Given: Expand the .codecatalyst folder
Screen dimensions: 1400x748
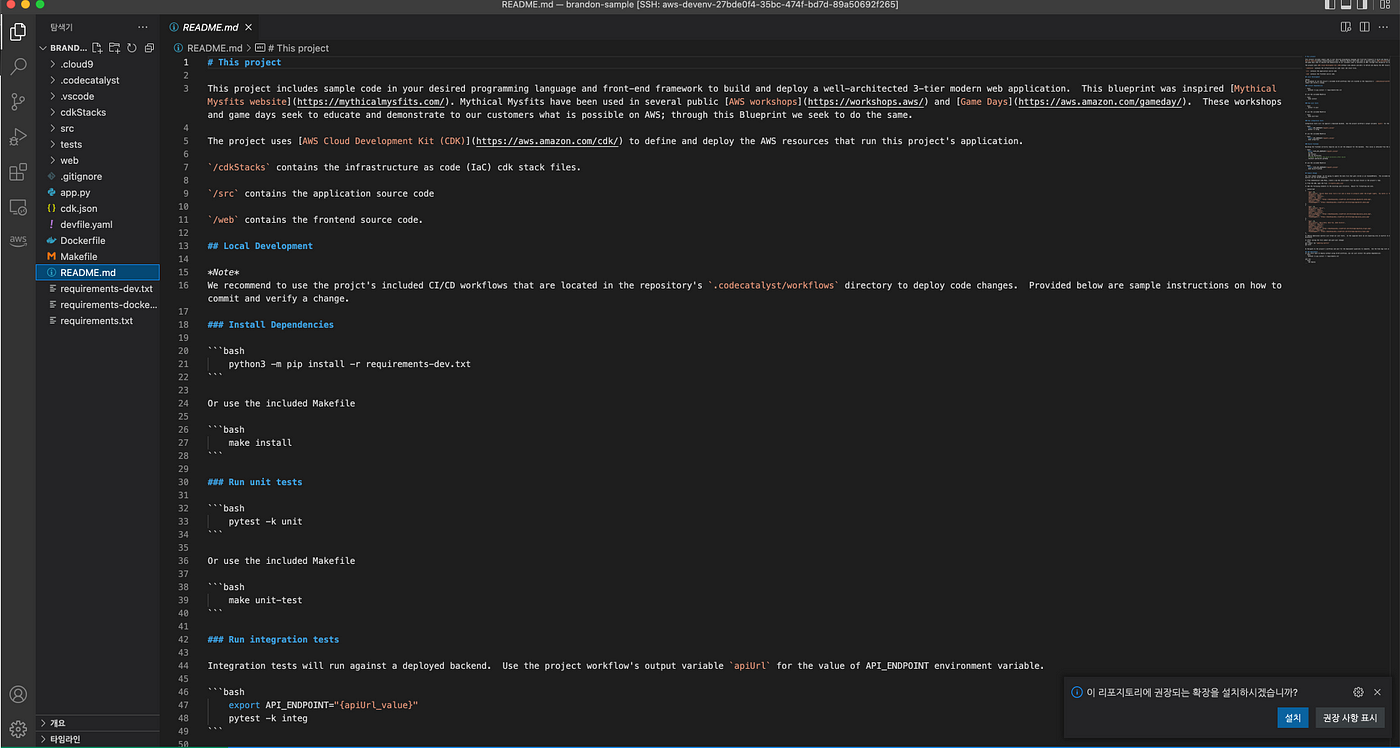Looking at the screenshot, I should 89,80.
